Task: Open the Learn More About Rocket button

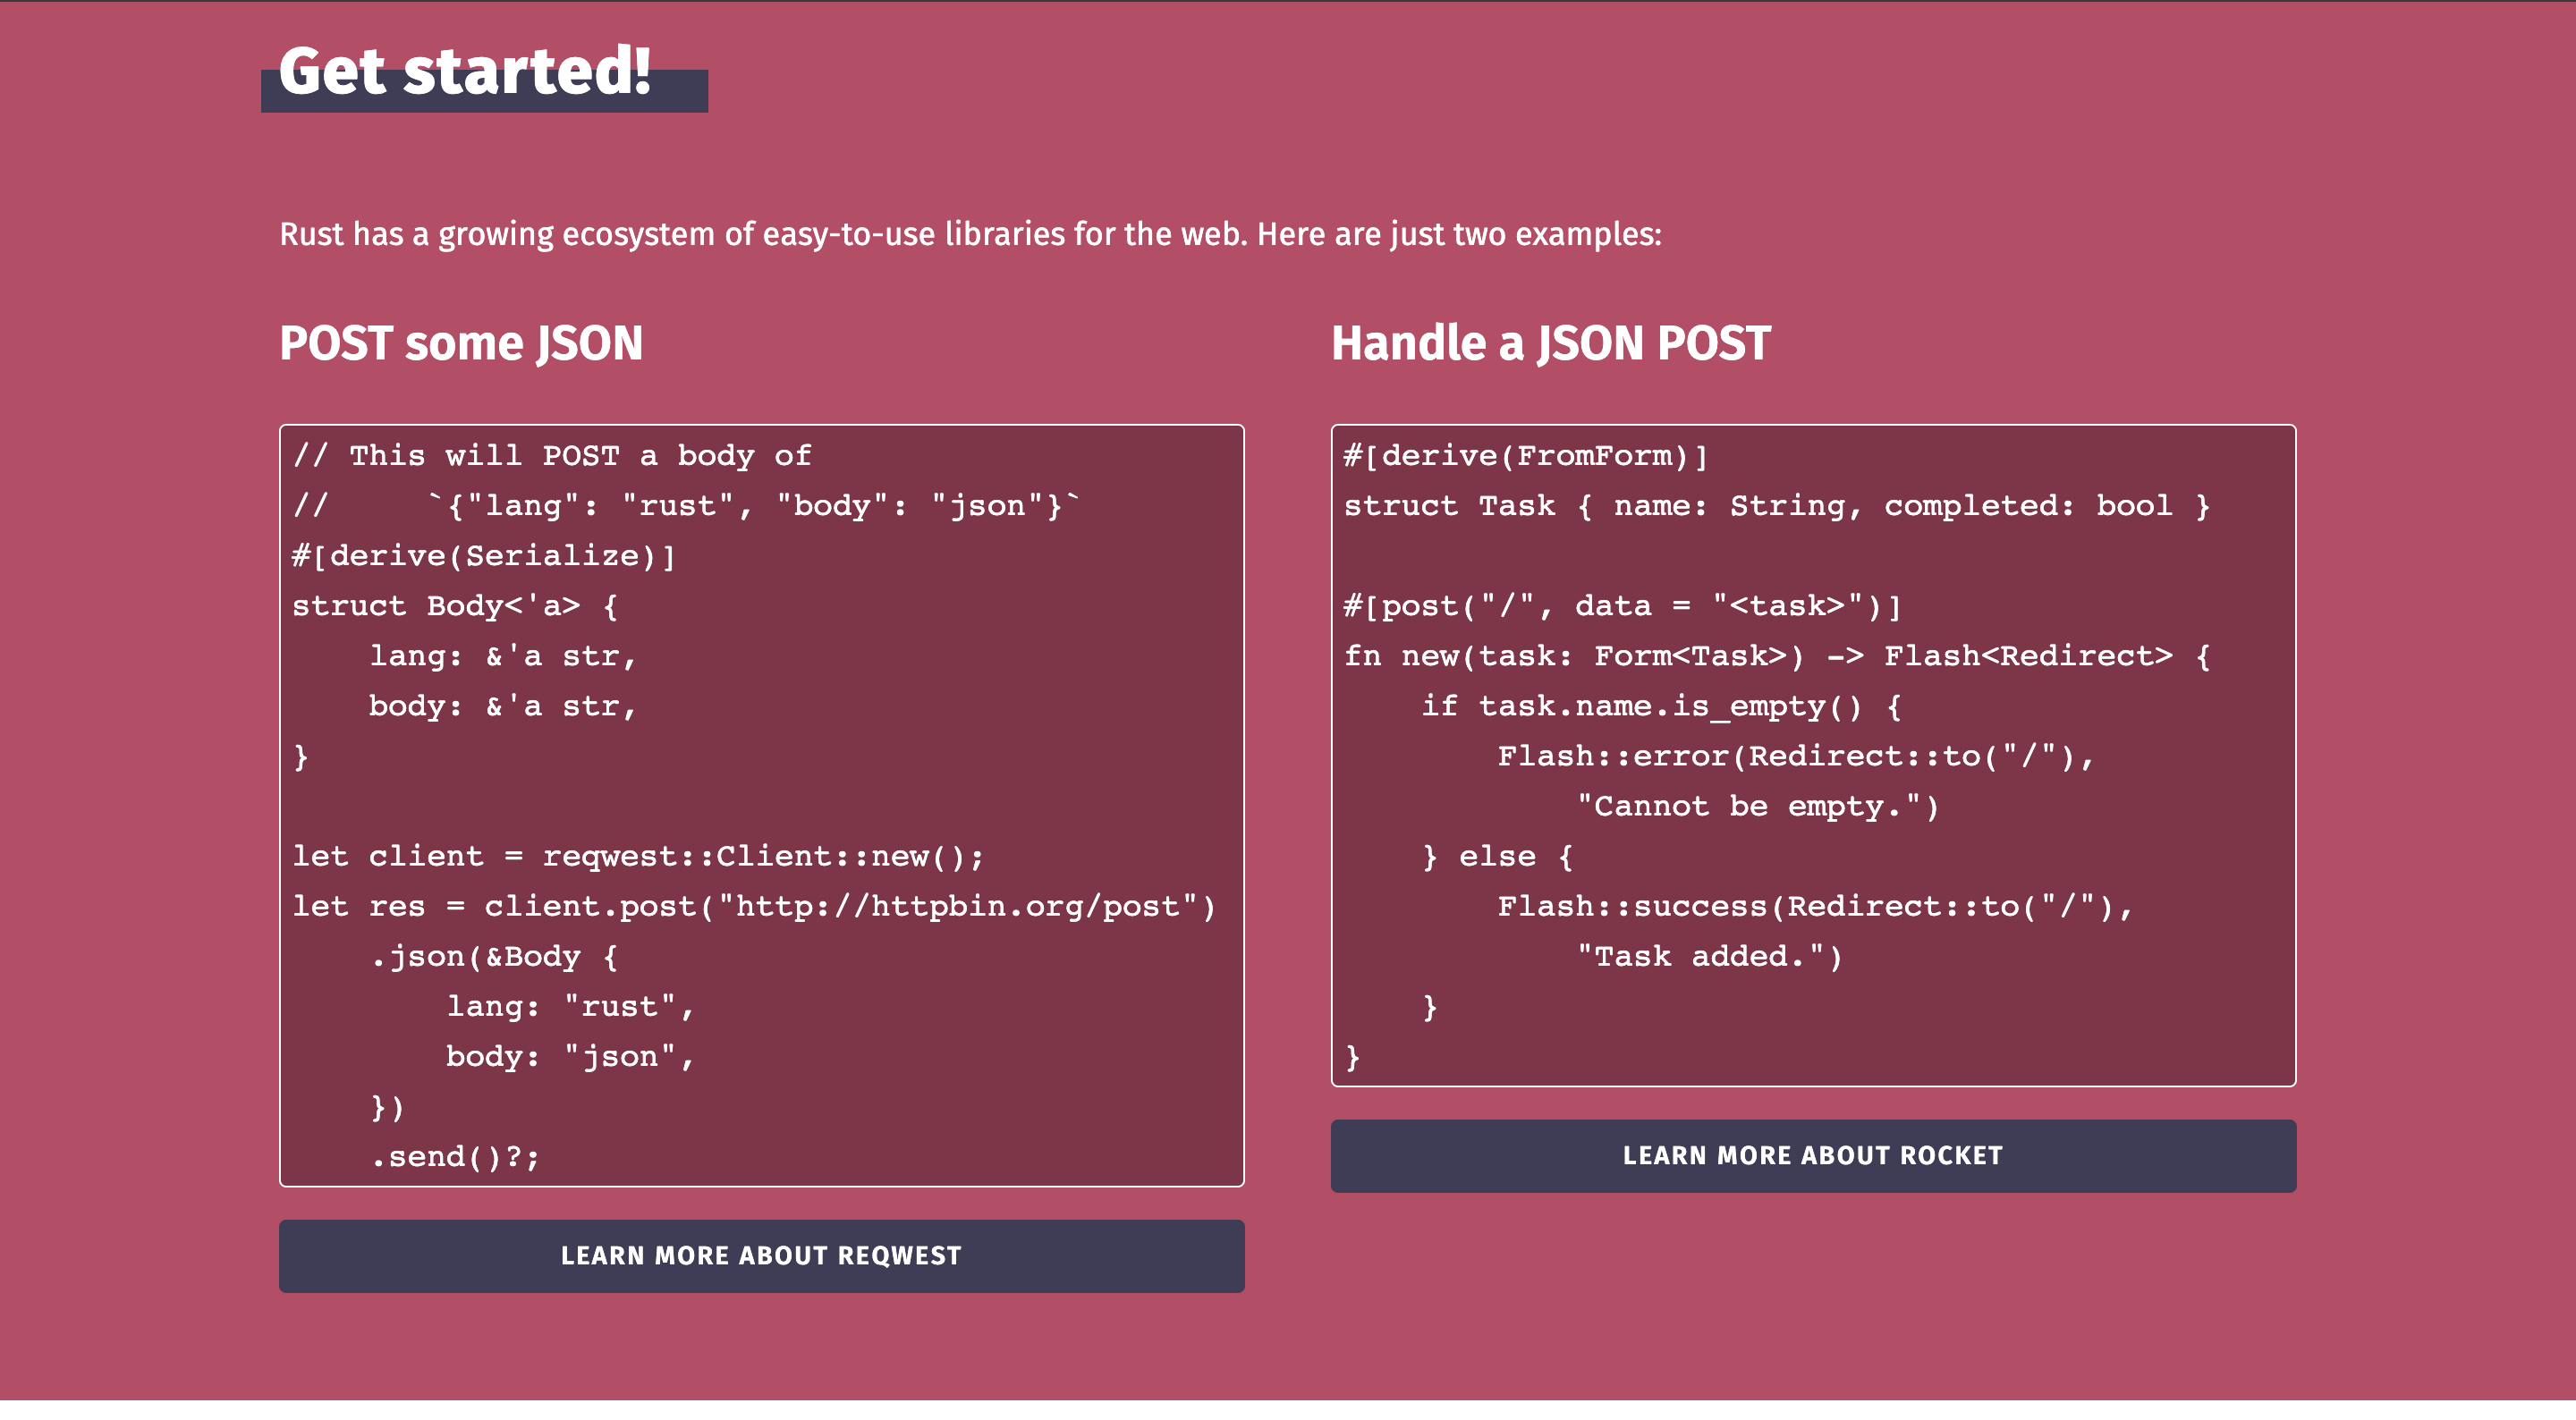Action: (1813, 1155)
